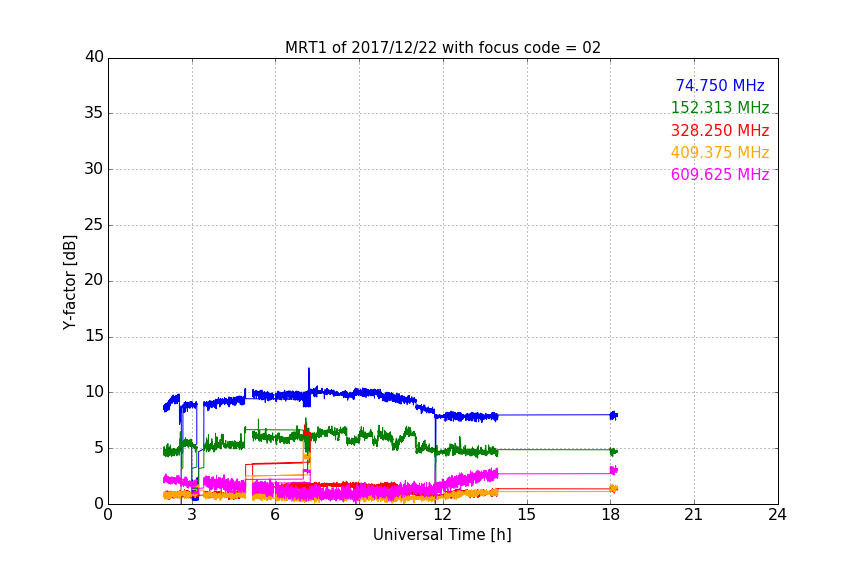Click y-axis tick label 35

[x=94, y=113]
